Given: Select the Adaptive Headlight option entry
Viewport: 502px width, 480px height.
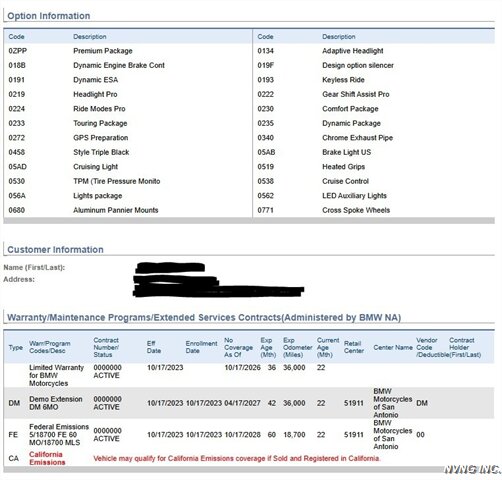Looking at the screenshot, I should pos(353,51).
